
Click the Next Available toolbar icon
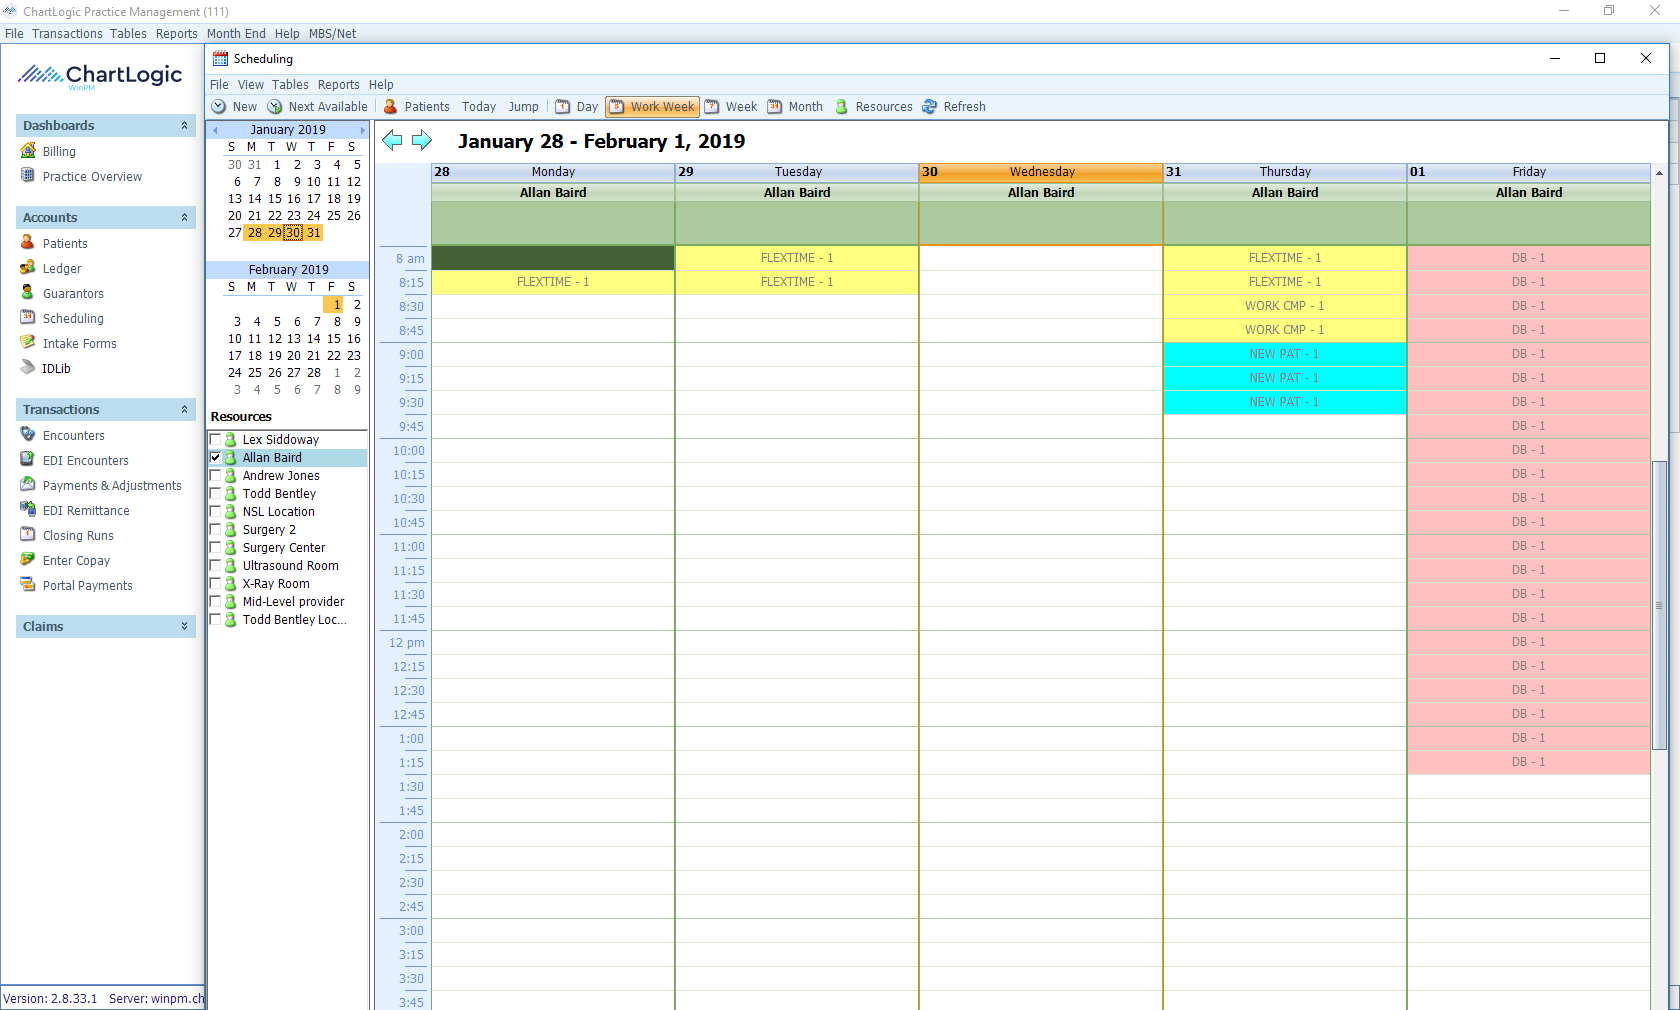click(x=275, y=107)
